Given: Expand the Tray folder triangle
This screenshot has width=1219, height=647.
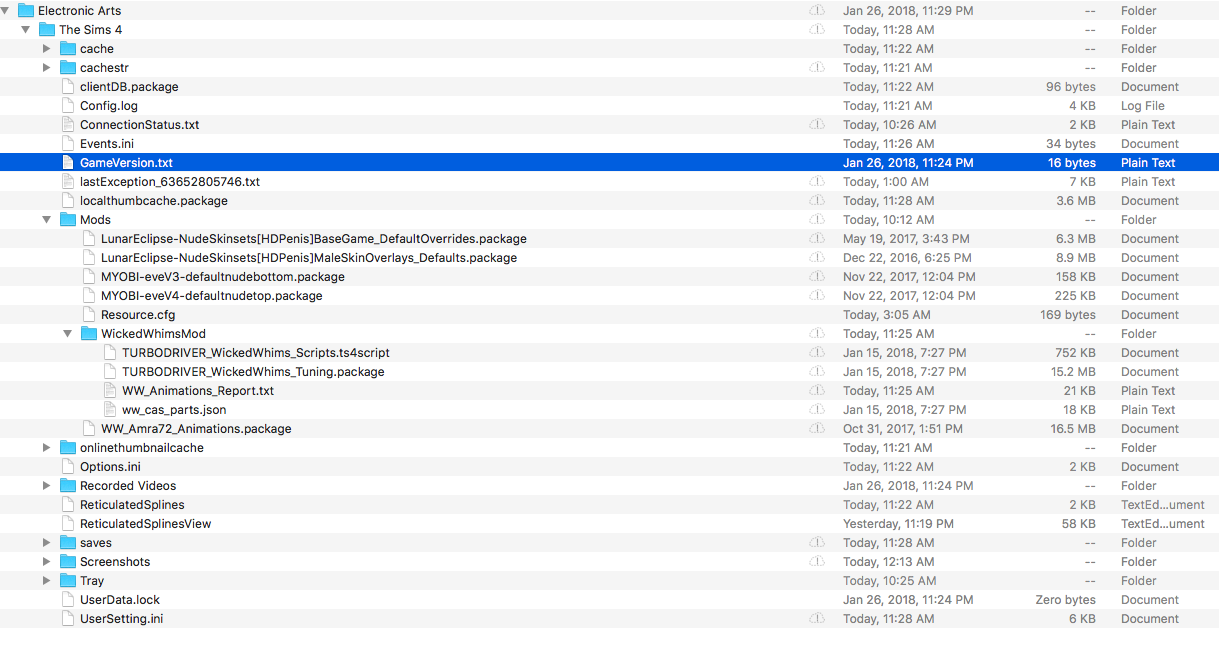Looking at the screenshot, I should tap(47, 581).
